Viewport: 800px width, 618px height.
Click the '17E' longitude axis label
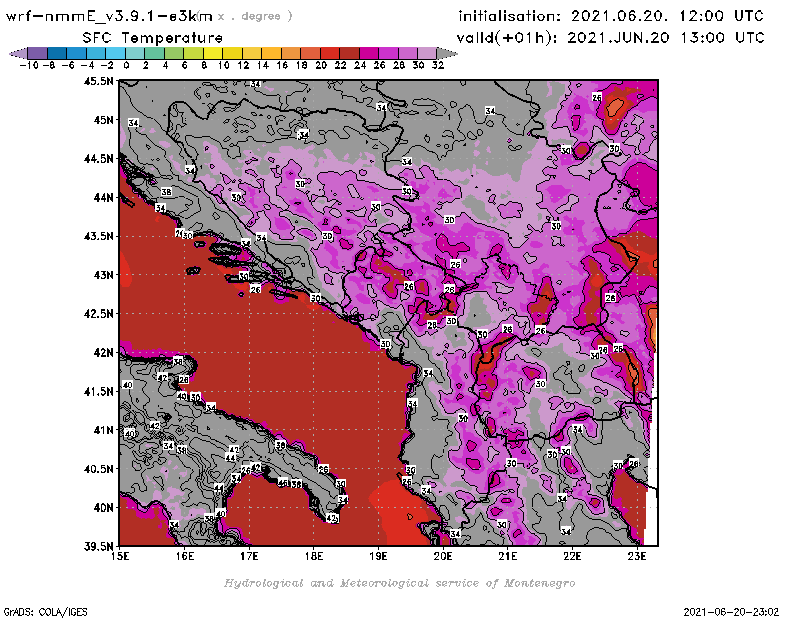click(249, 556)
